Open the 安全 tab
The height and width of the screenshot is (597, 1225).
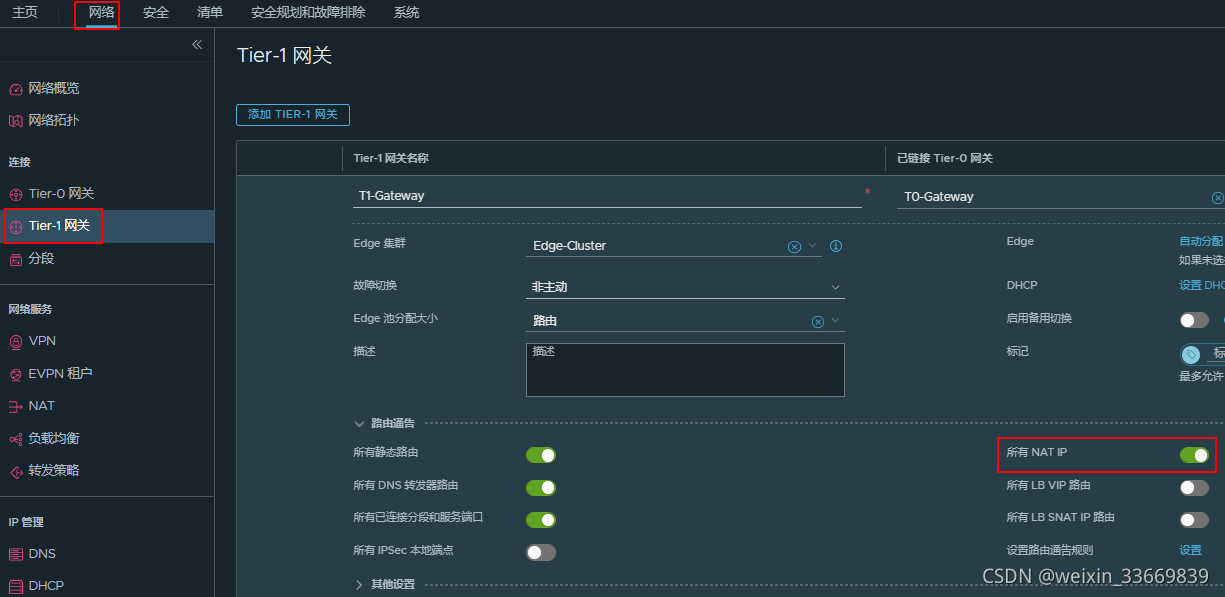[x=155, y=13]
